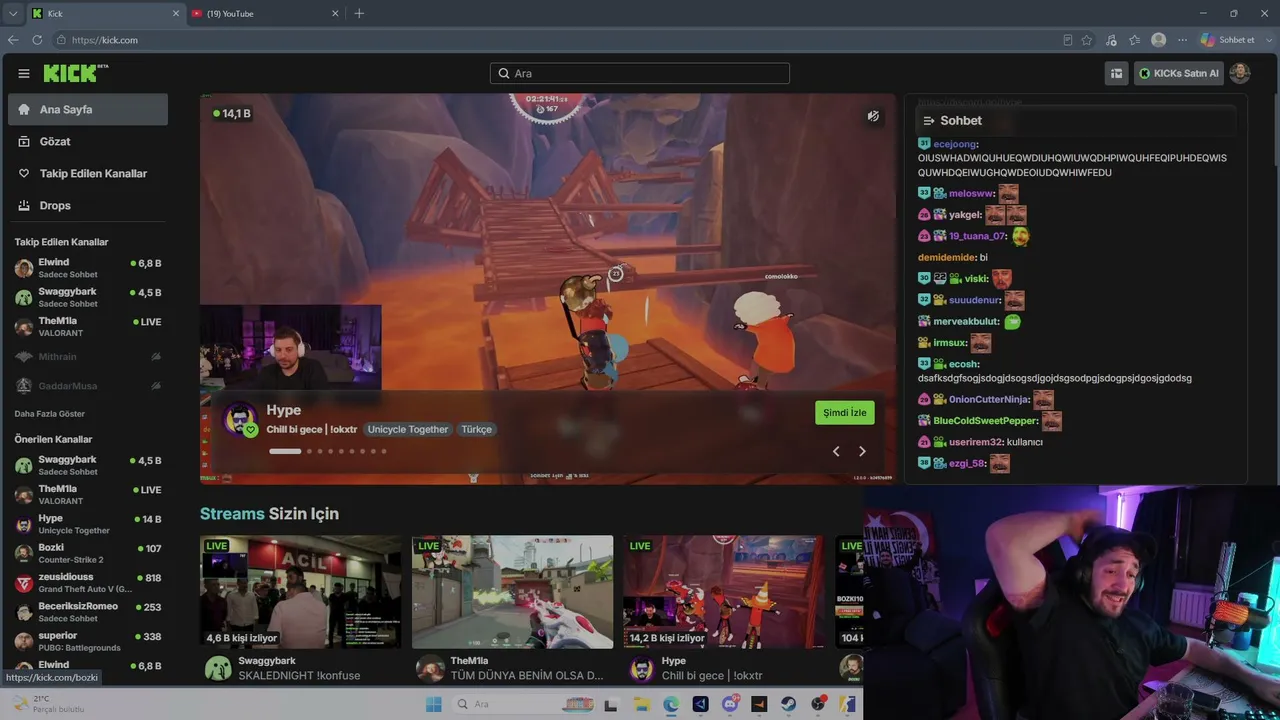Open Ana Sayfa in the sidebar
Image resolution: width=1280 pixels, height=720 pixels.
(x=88, y=110)
